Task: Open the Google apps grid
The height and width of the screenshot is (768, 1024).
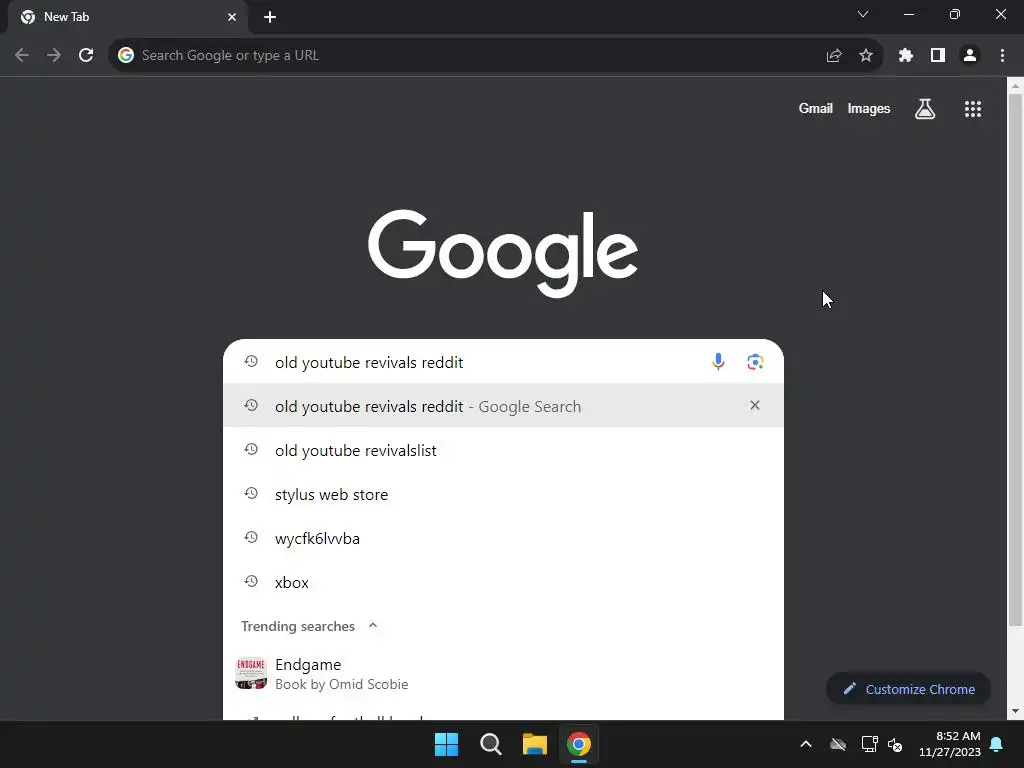Action: (x=973, y=109)
